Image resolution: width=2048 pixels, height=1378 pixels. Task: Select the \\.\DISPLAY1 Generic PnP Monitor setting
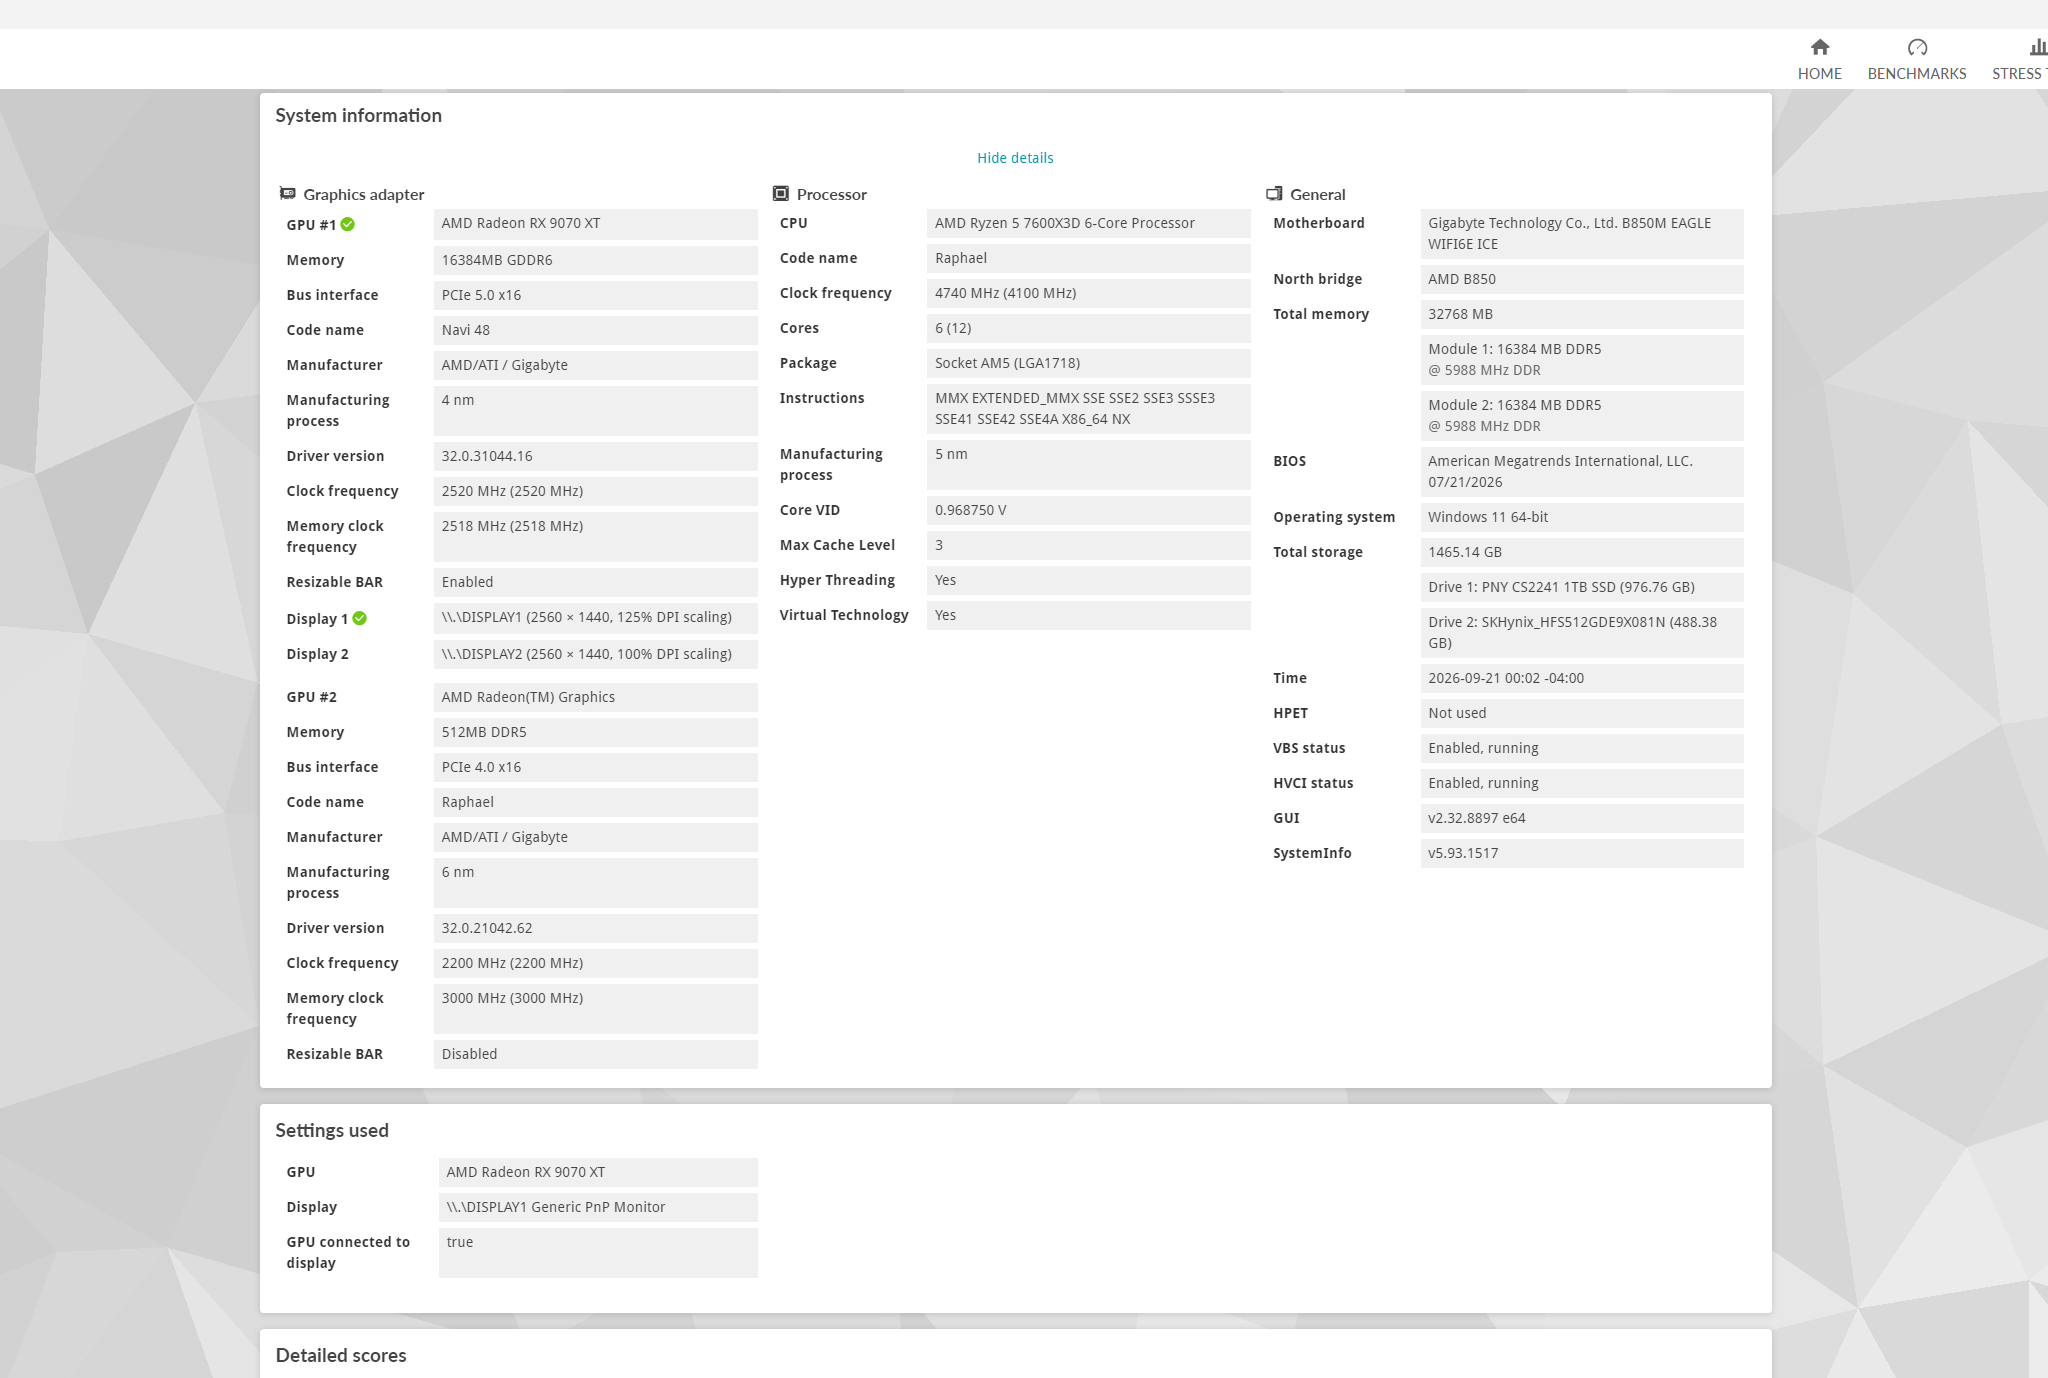coord(598,1207)
